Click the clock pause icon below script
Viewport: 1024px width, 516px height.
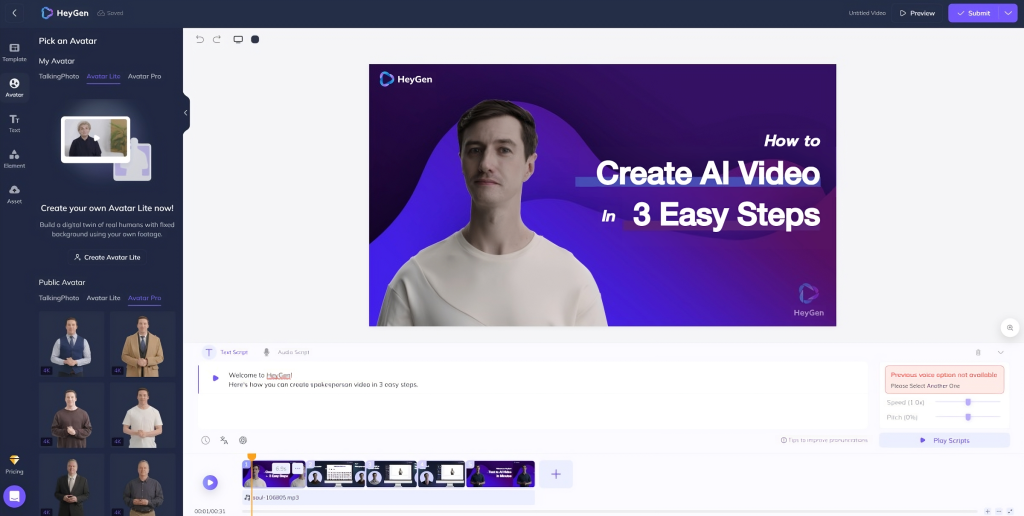pyautogui.click(x=206, y=440)
